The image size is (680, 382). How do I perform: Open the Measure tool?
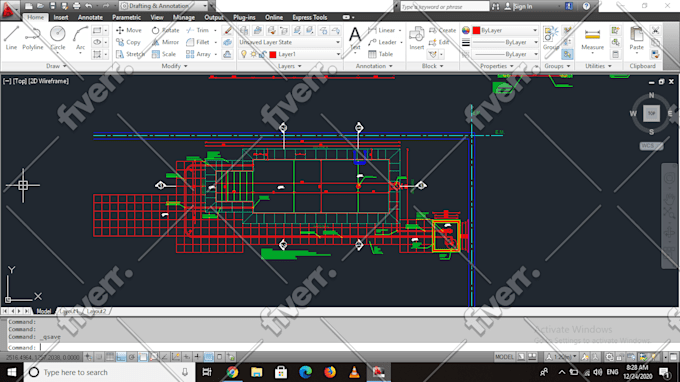[592, 39]
